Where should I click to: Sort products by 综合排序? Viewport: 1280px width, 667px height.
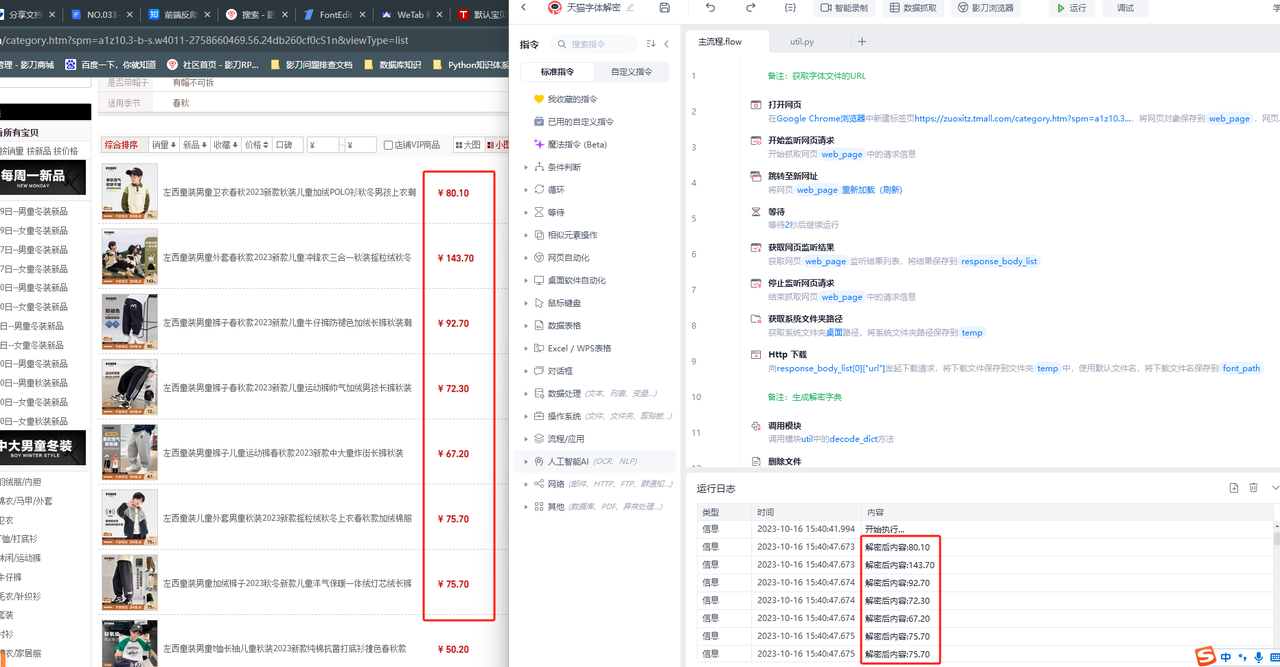[x=124, y=145]
